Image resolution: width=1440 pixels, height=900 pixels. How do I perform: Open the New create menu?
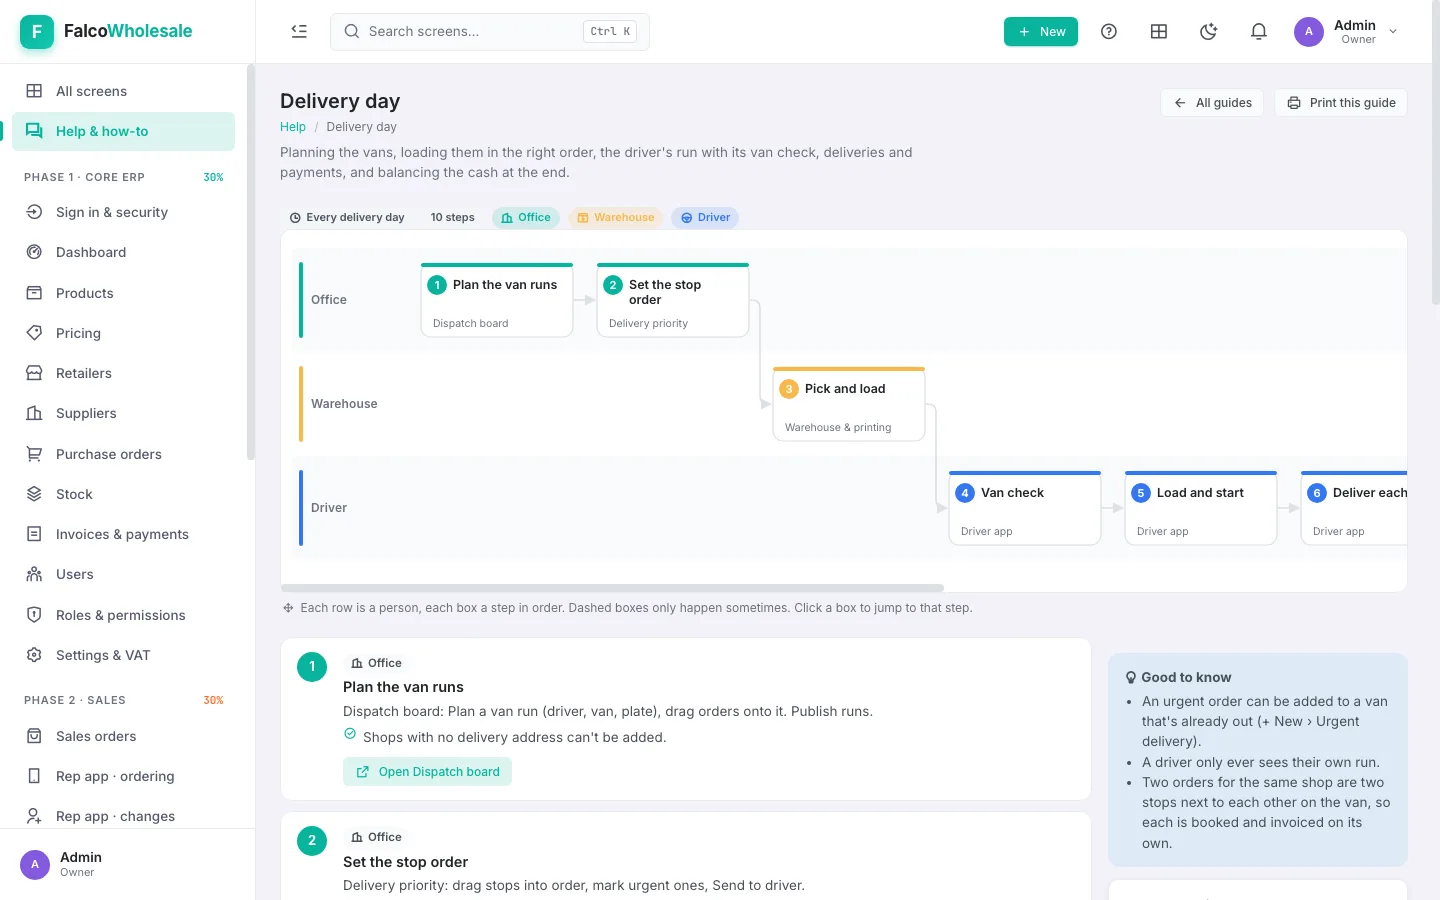pos(1041,32)
